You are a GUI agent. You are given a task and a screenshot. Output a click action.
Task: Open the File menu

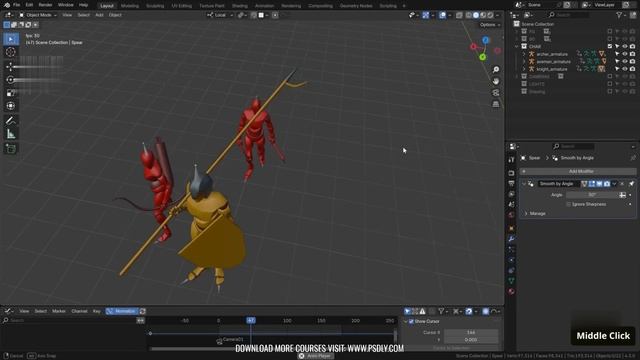(16, 5)
